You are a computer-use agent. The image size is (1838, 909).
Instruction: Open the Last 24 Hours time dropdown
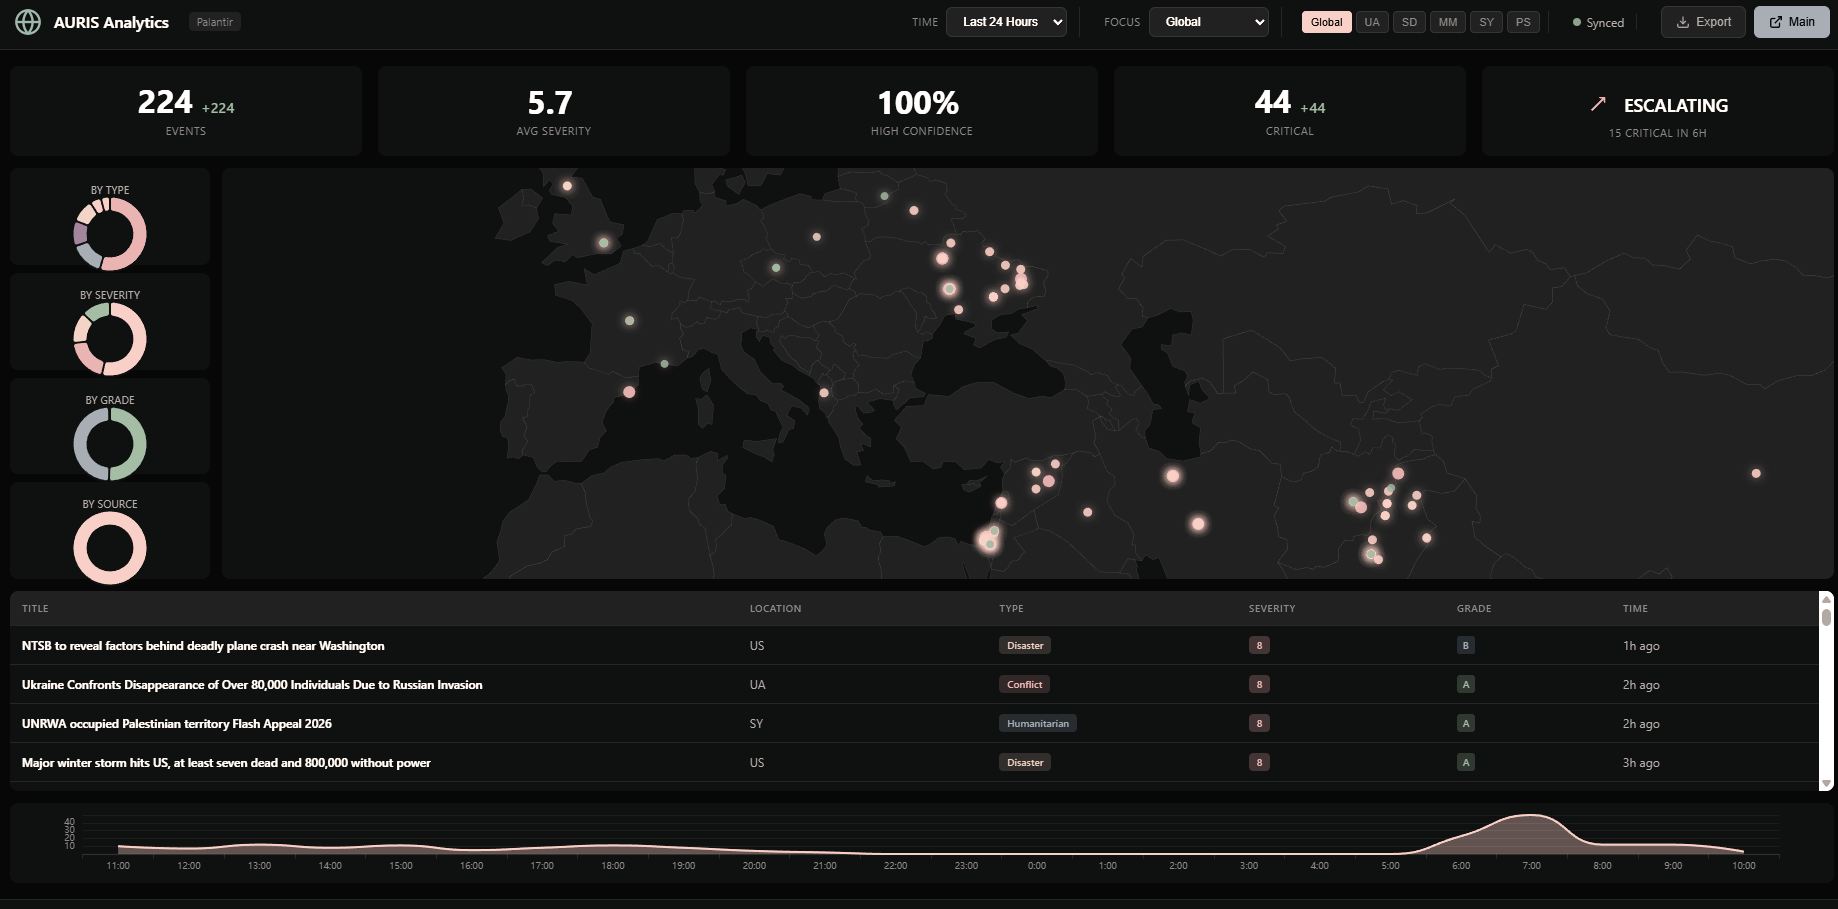click(1005, 21)
